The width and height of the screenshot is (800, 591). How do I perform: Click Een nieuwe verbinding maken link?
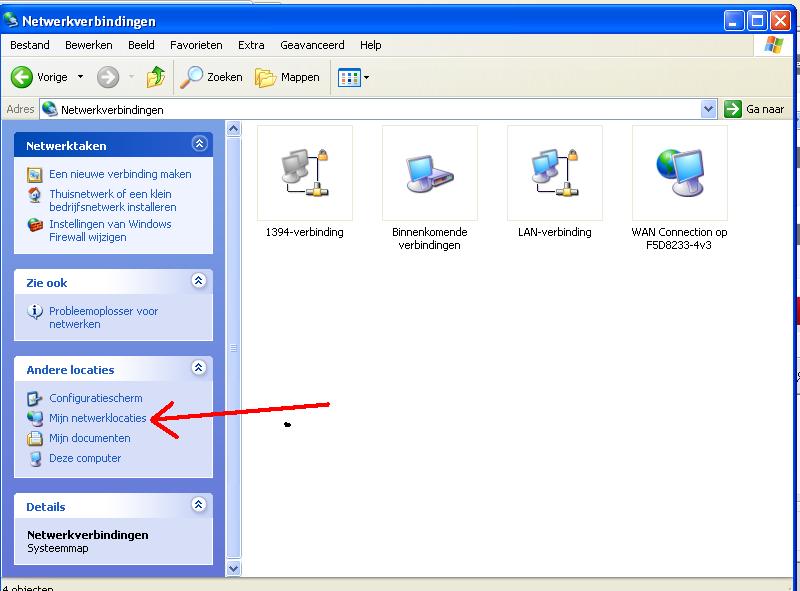pos(120,175)
